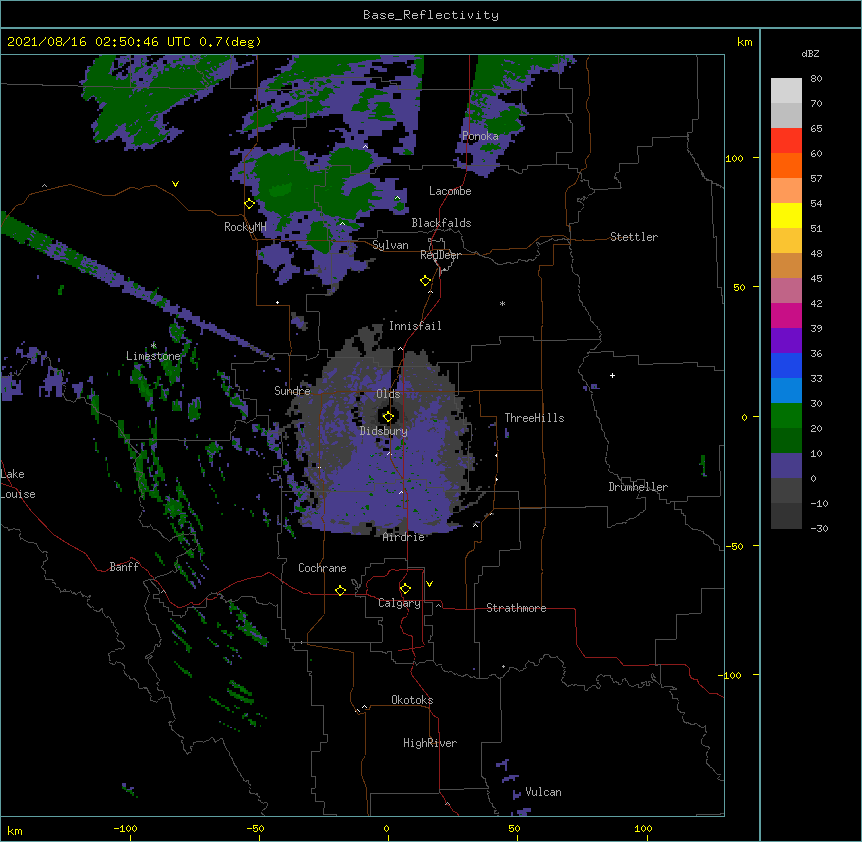Pick the purple 39-36 dBZ legend swatch
Viewport: 862px width, 842px height.
786,341
